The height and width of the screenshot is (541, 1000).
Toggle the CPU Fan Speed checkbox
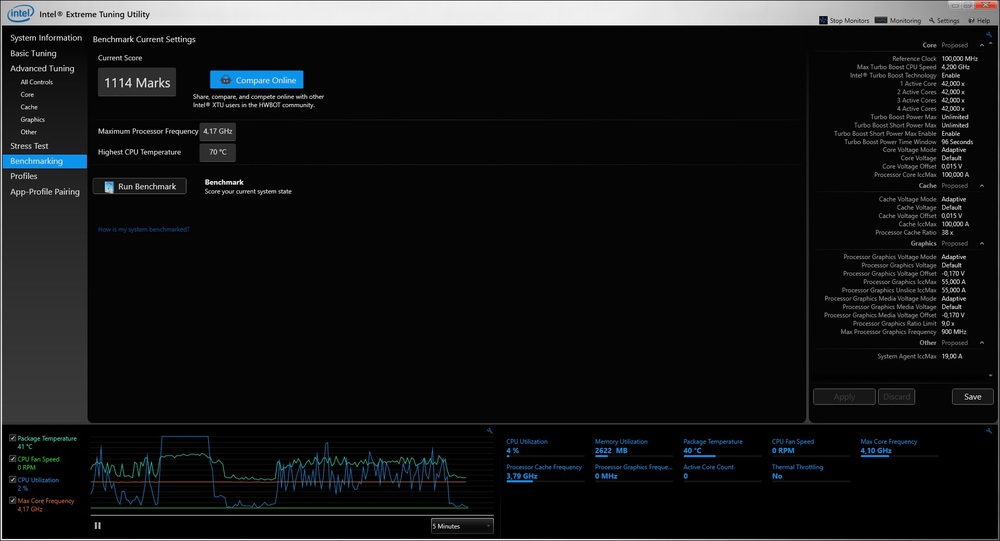[12, 459]
